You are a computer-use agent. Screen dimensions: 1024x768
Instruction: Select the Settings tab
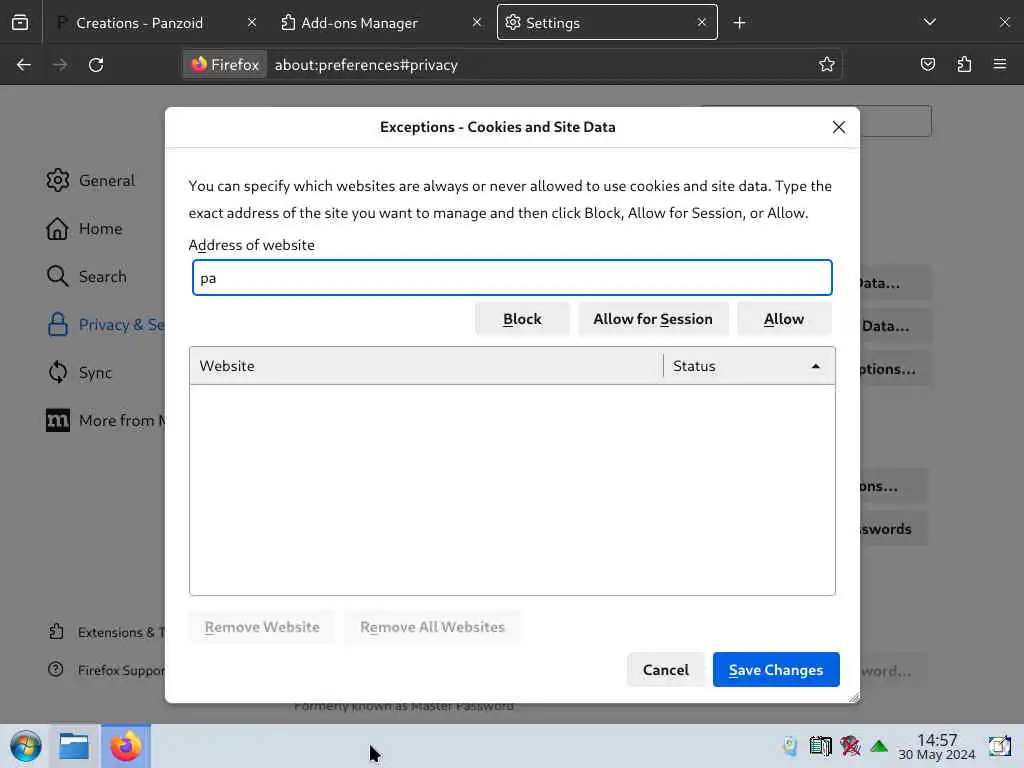(x=607, y=23)
